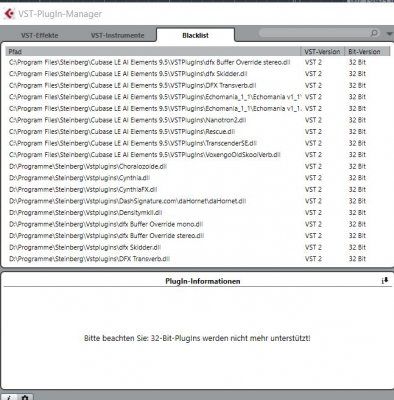Toggle the info icon at bottom left
The width and height of the screenshot is (394, 400).
point(10,397)
